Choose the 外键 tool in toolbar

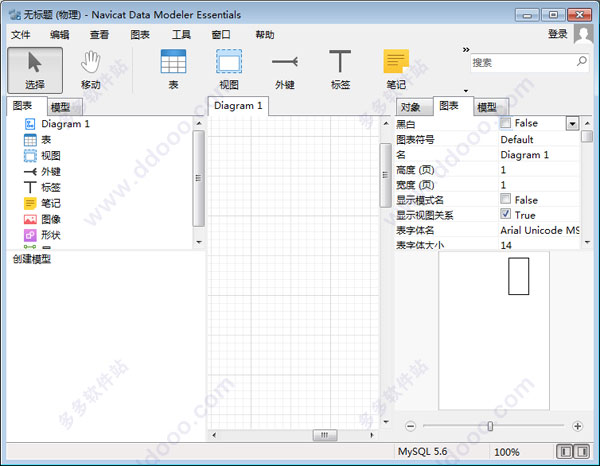point(285,70)
